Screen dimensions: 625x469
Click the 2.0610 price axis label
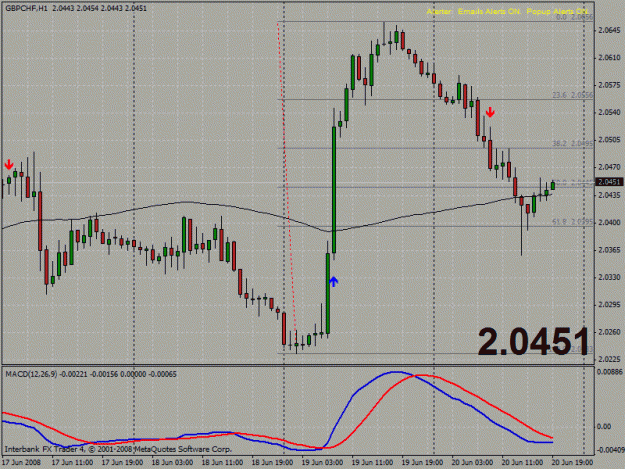(609, 58)
